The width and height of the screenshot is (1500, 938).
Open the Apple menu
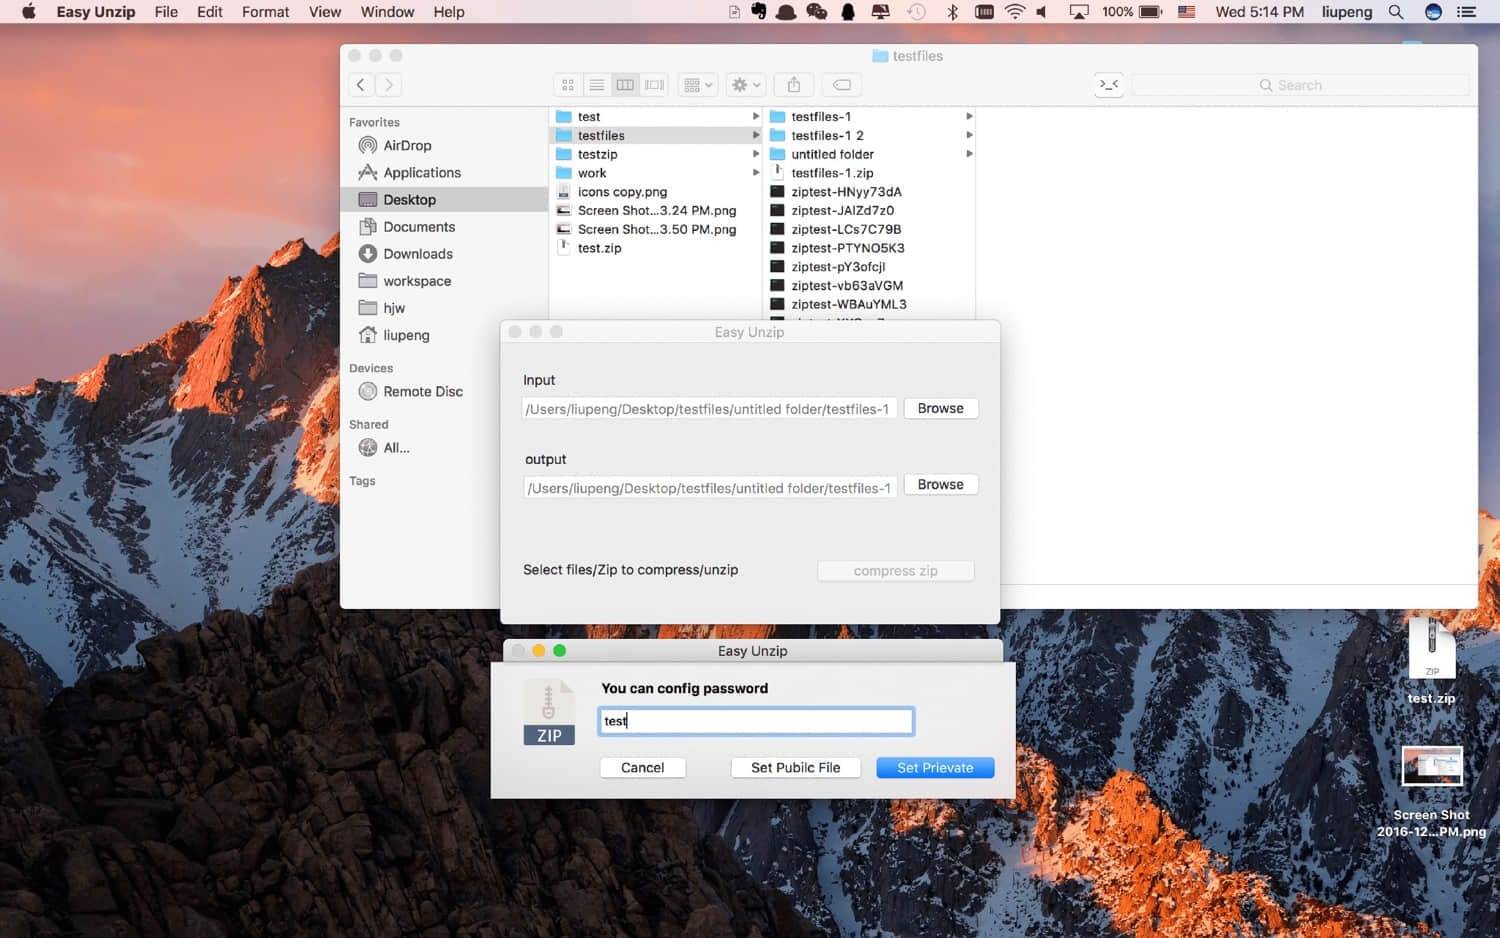28,12
